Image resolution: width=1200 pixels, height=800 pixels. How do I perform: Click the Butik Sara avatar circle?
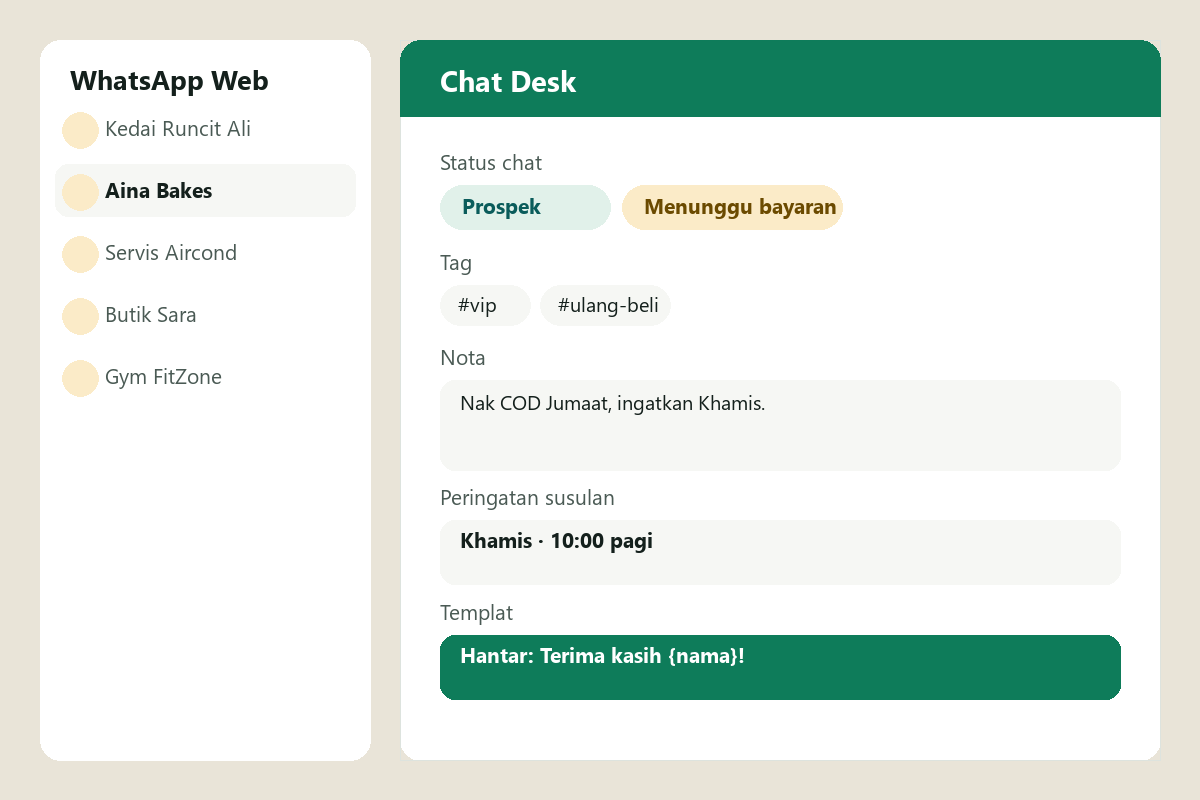point(80,316)
